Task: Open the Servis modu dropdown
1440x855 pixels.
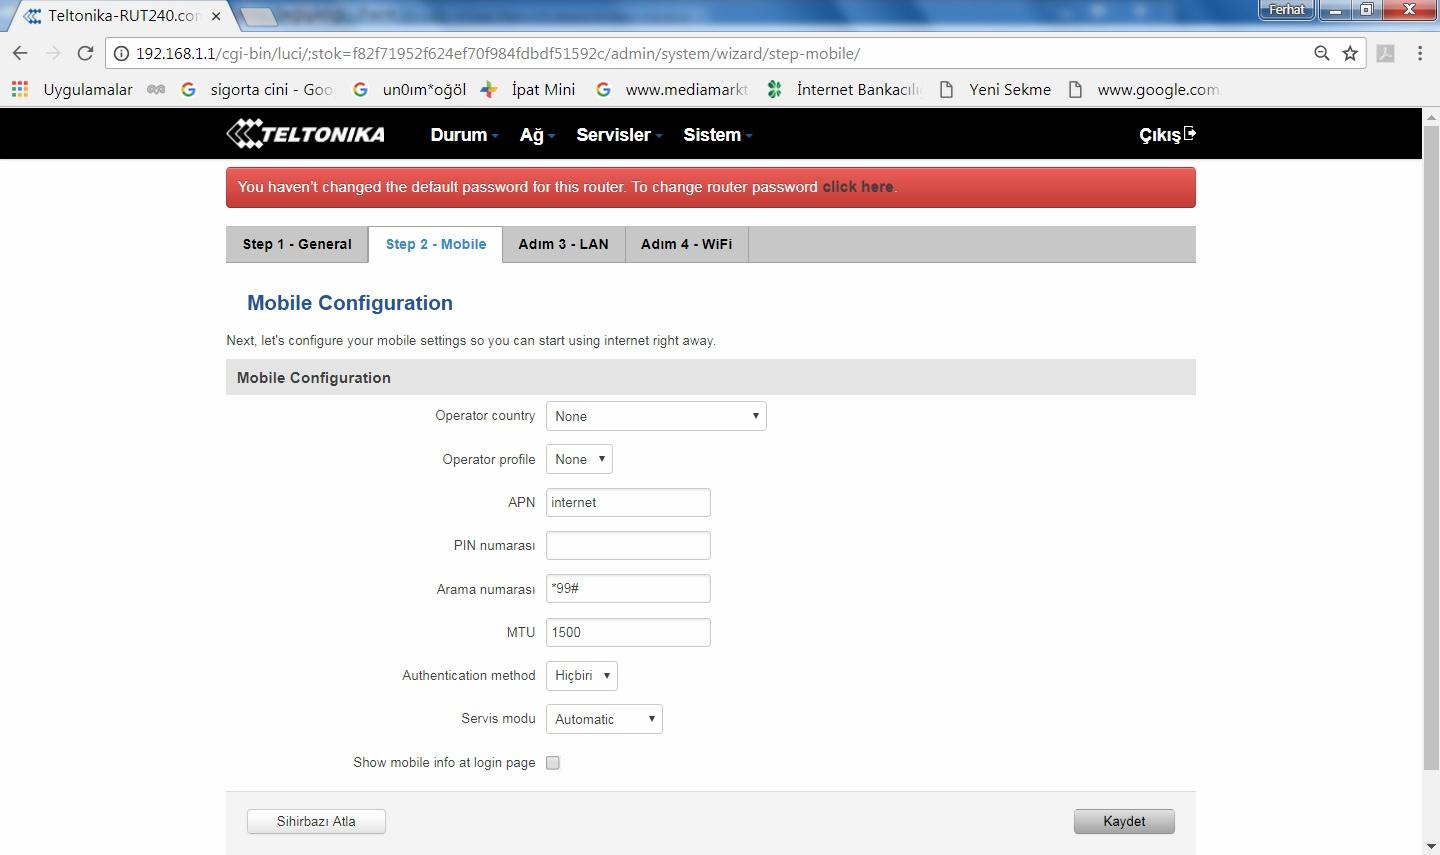Action: pos(604,719)
